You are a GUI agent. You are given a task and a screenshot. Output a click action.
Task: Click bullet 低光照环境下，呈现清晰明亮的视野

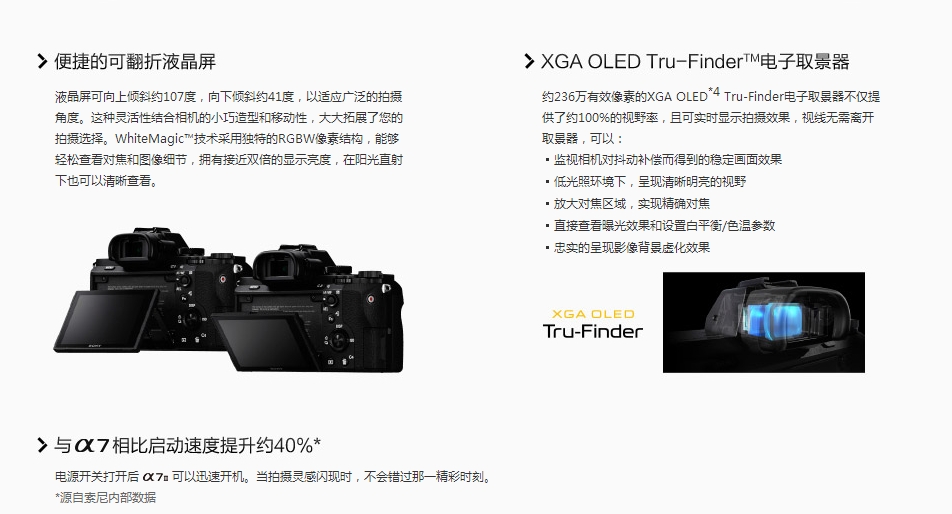(645, 181)
